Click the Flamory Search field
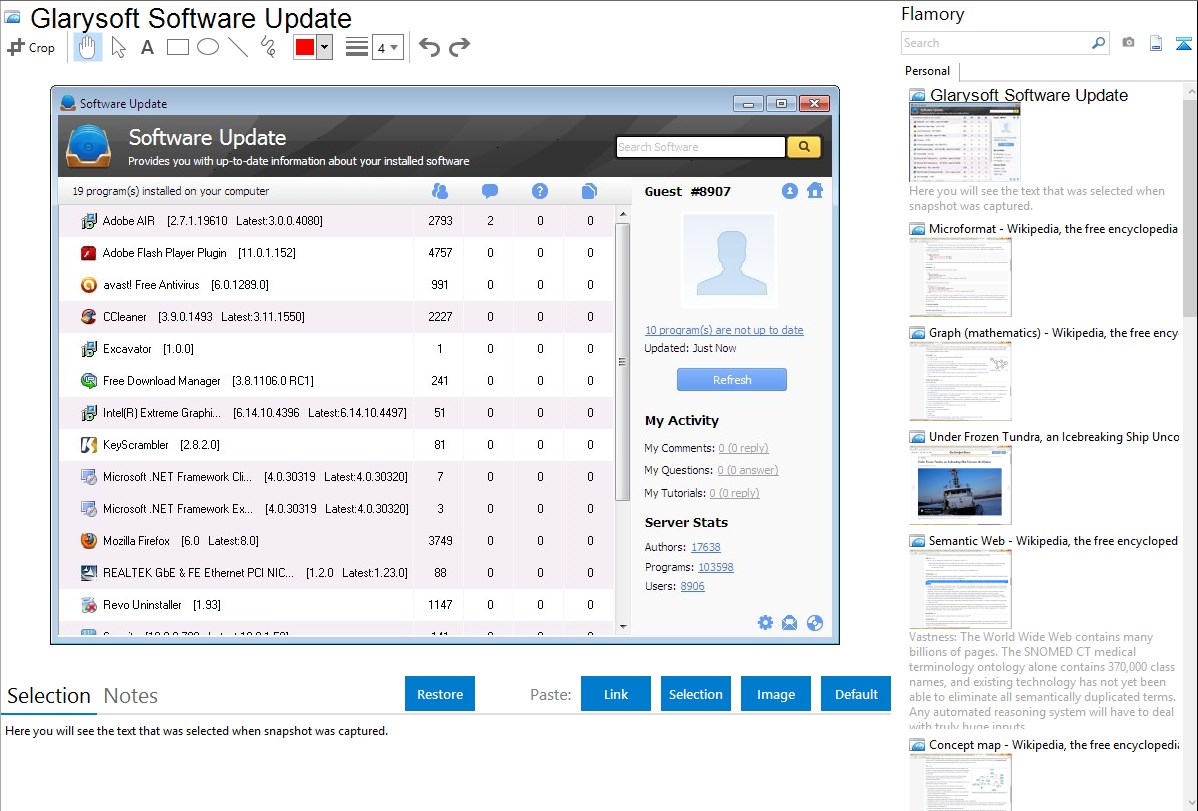Image resolution: width=1198 pixels, height=811 pixels. click(x=995, y=43)
